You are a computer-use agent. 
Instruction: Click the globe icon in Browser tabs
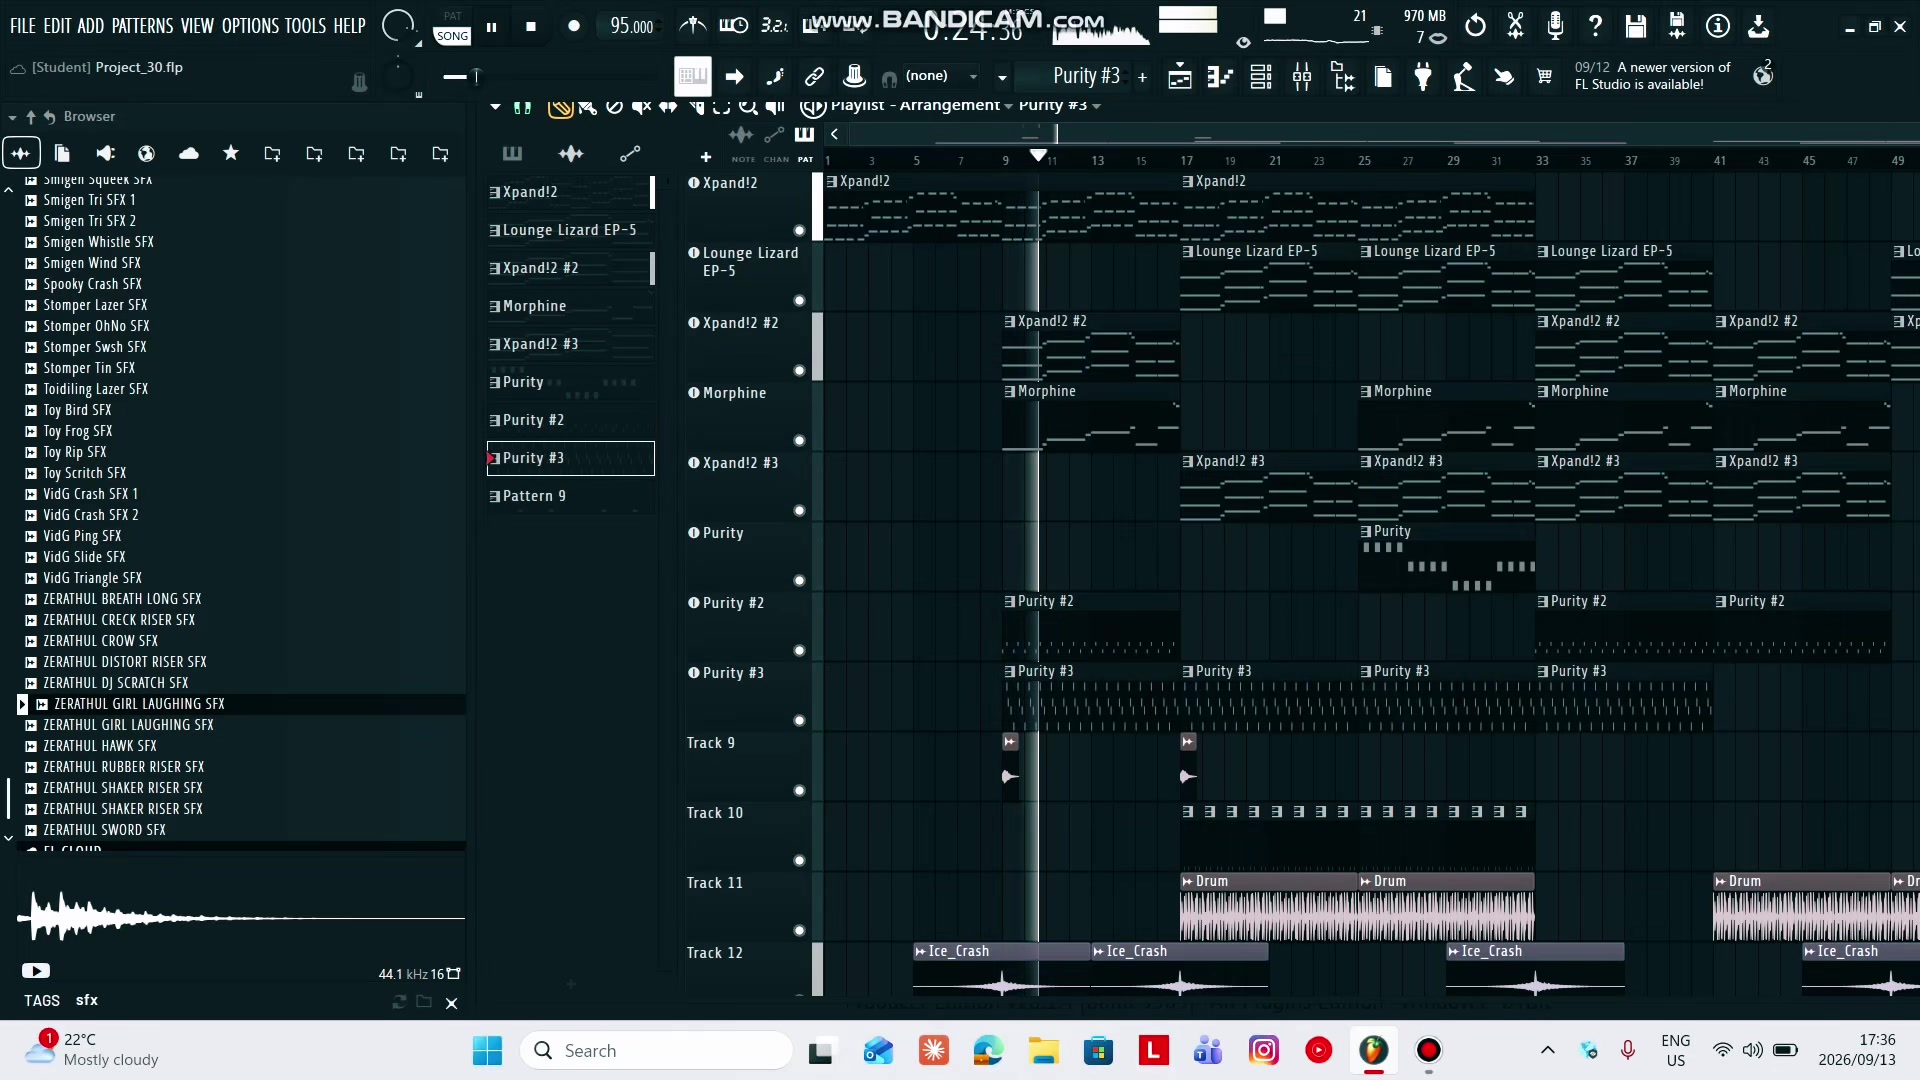146,153
